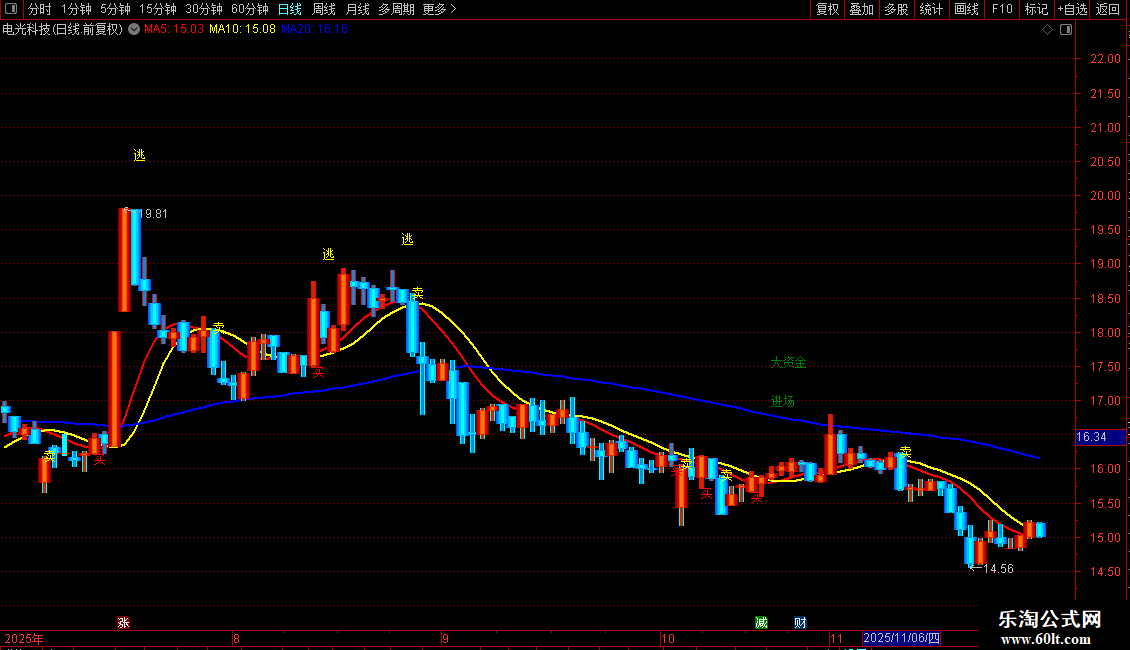Click the MA5: 15.03 label
Screen dimensions: 1130x650
click(x=174, y=30)
